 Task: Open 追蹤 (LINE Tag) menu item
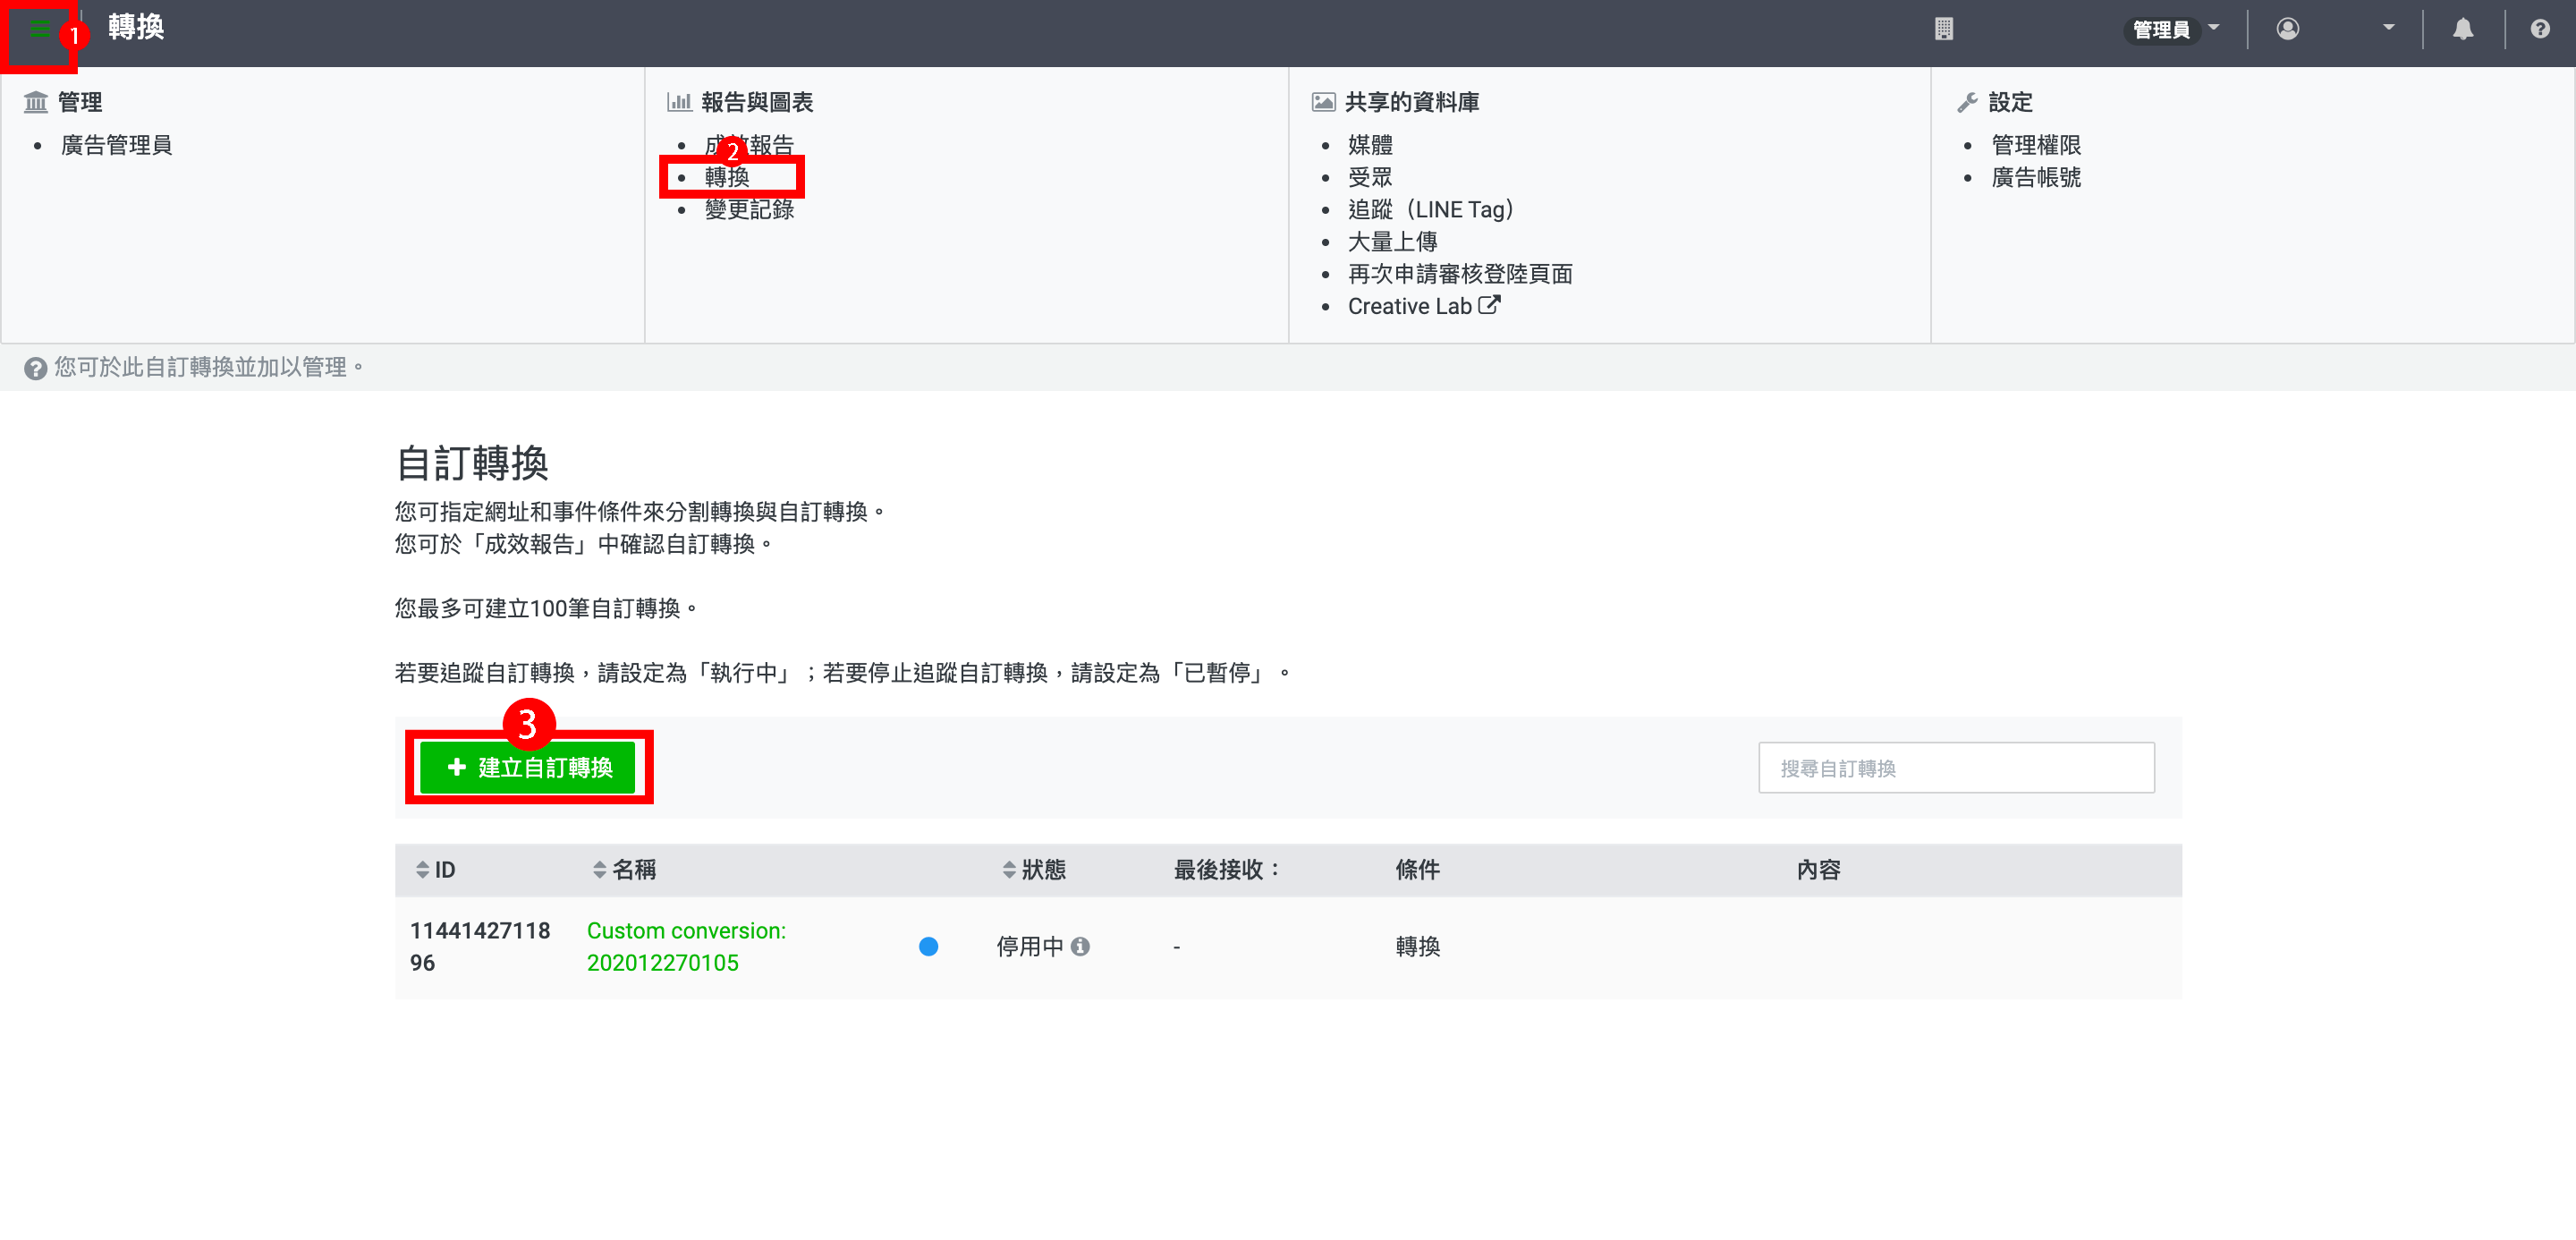tap(1430, 209)
